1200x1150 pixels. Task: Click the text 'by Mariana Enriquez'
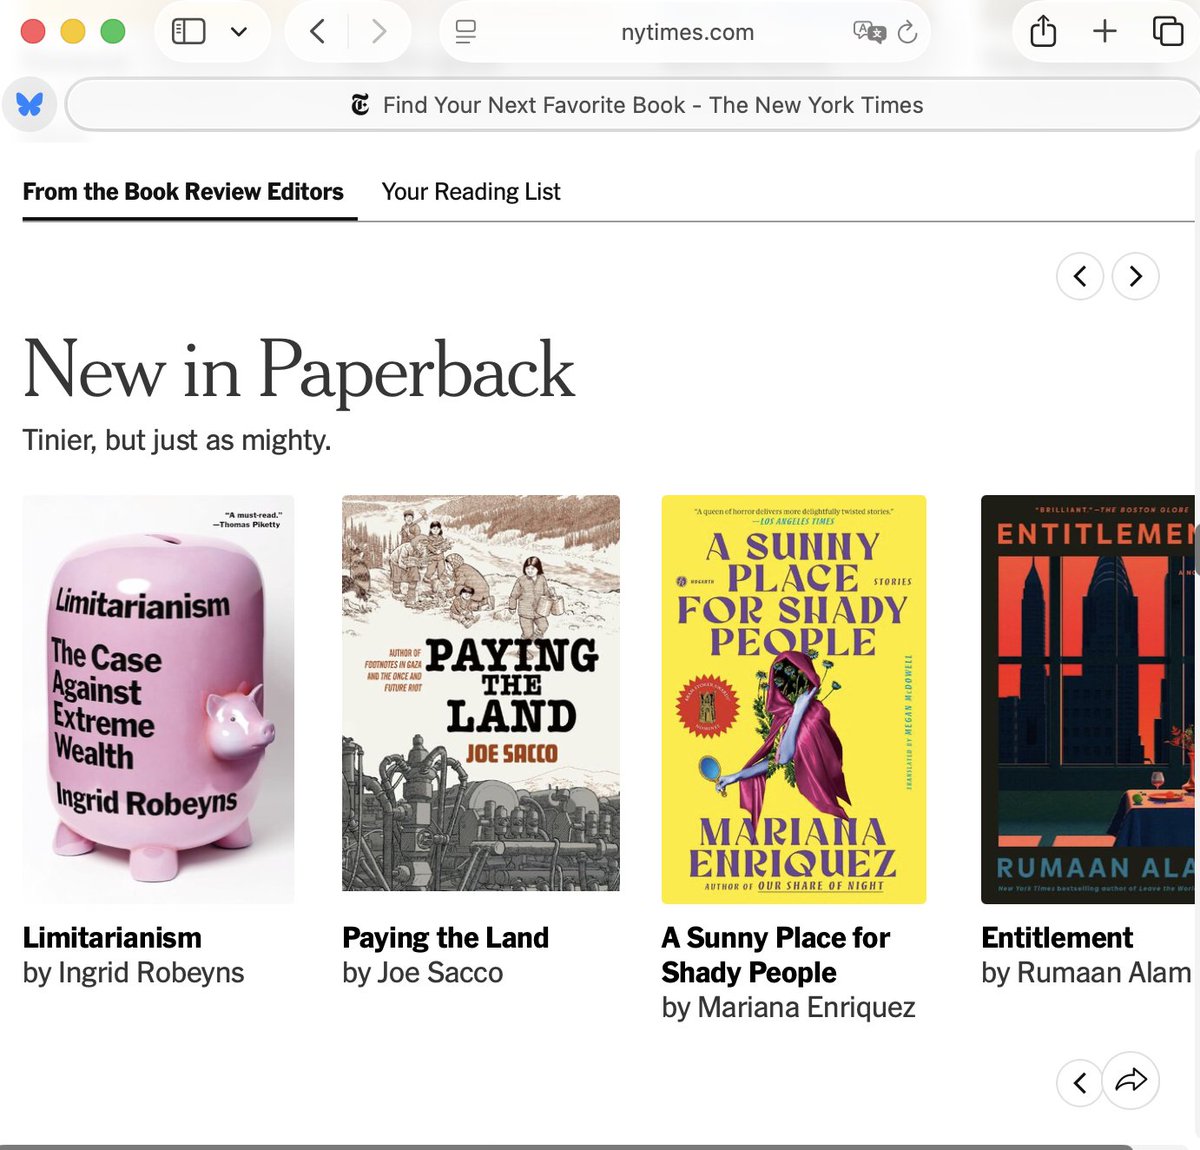point(788,1008)
